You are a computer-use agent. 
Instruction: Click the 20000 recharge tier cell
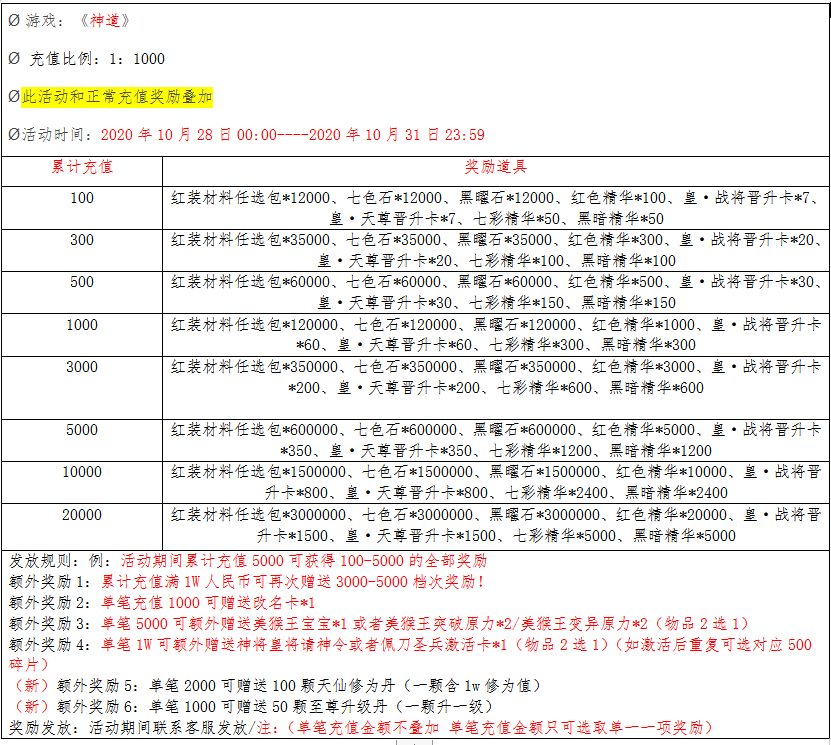(x=82, y=527)
